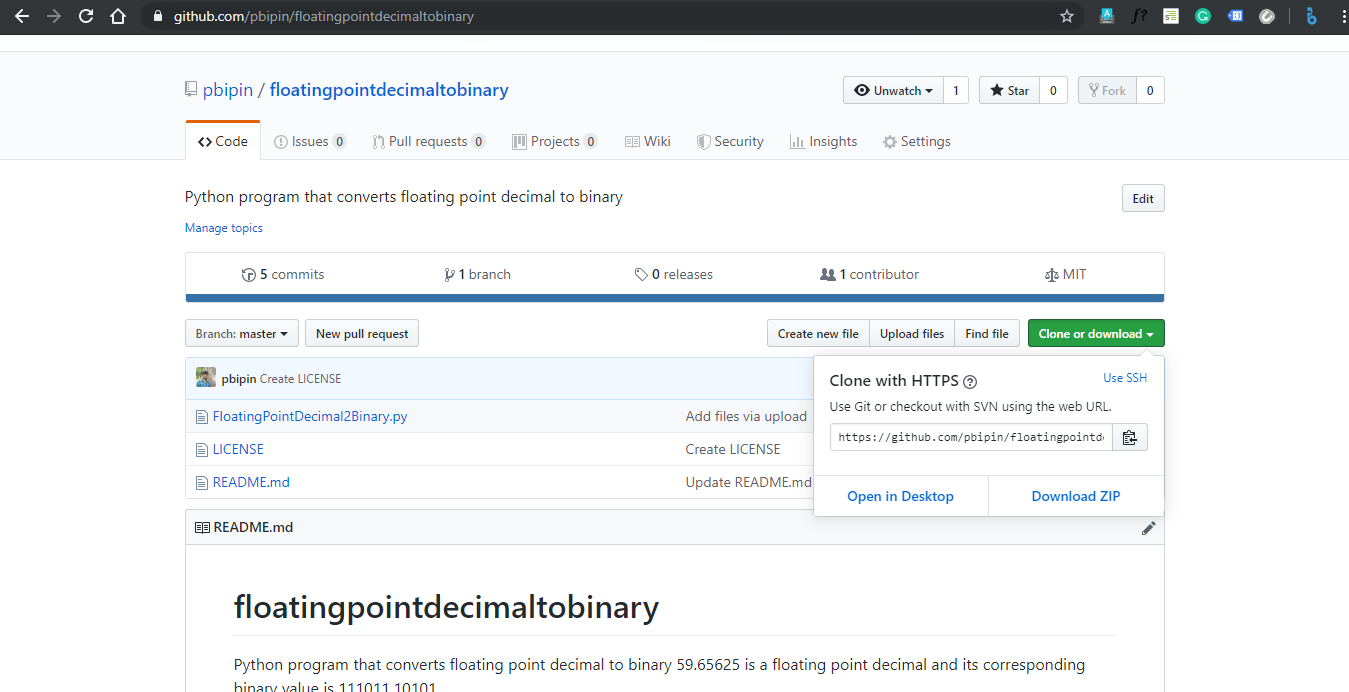Click the blue b extension icon
This screenshot has height=692, width=1349.
pyautogui.click(x=1311, y=16)
